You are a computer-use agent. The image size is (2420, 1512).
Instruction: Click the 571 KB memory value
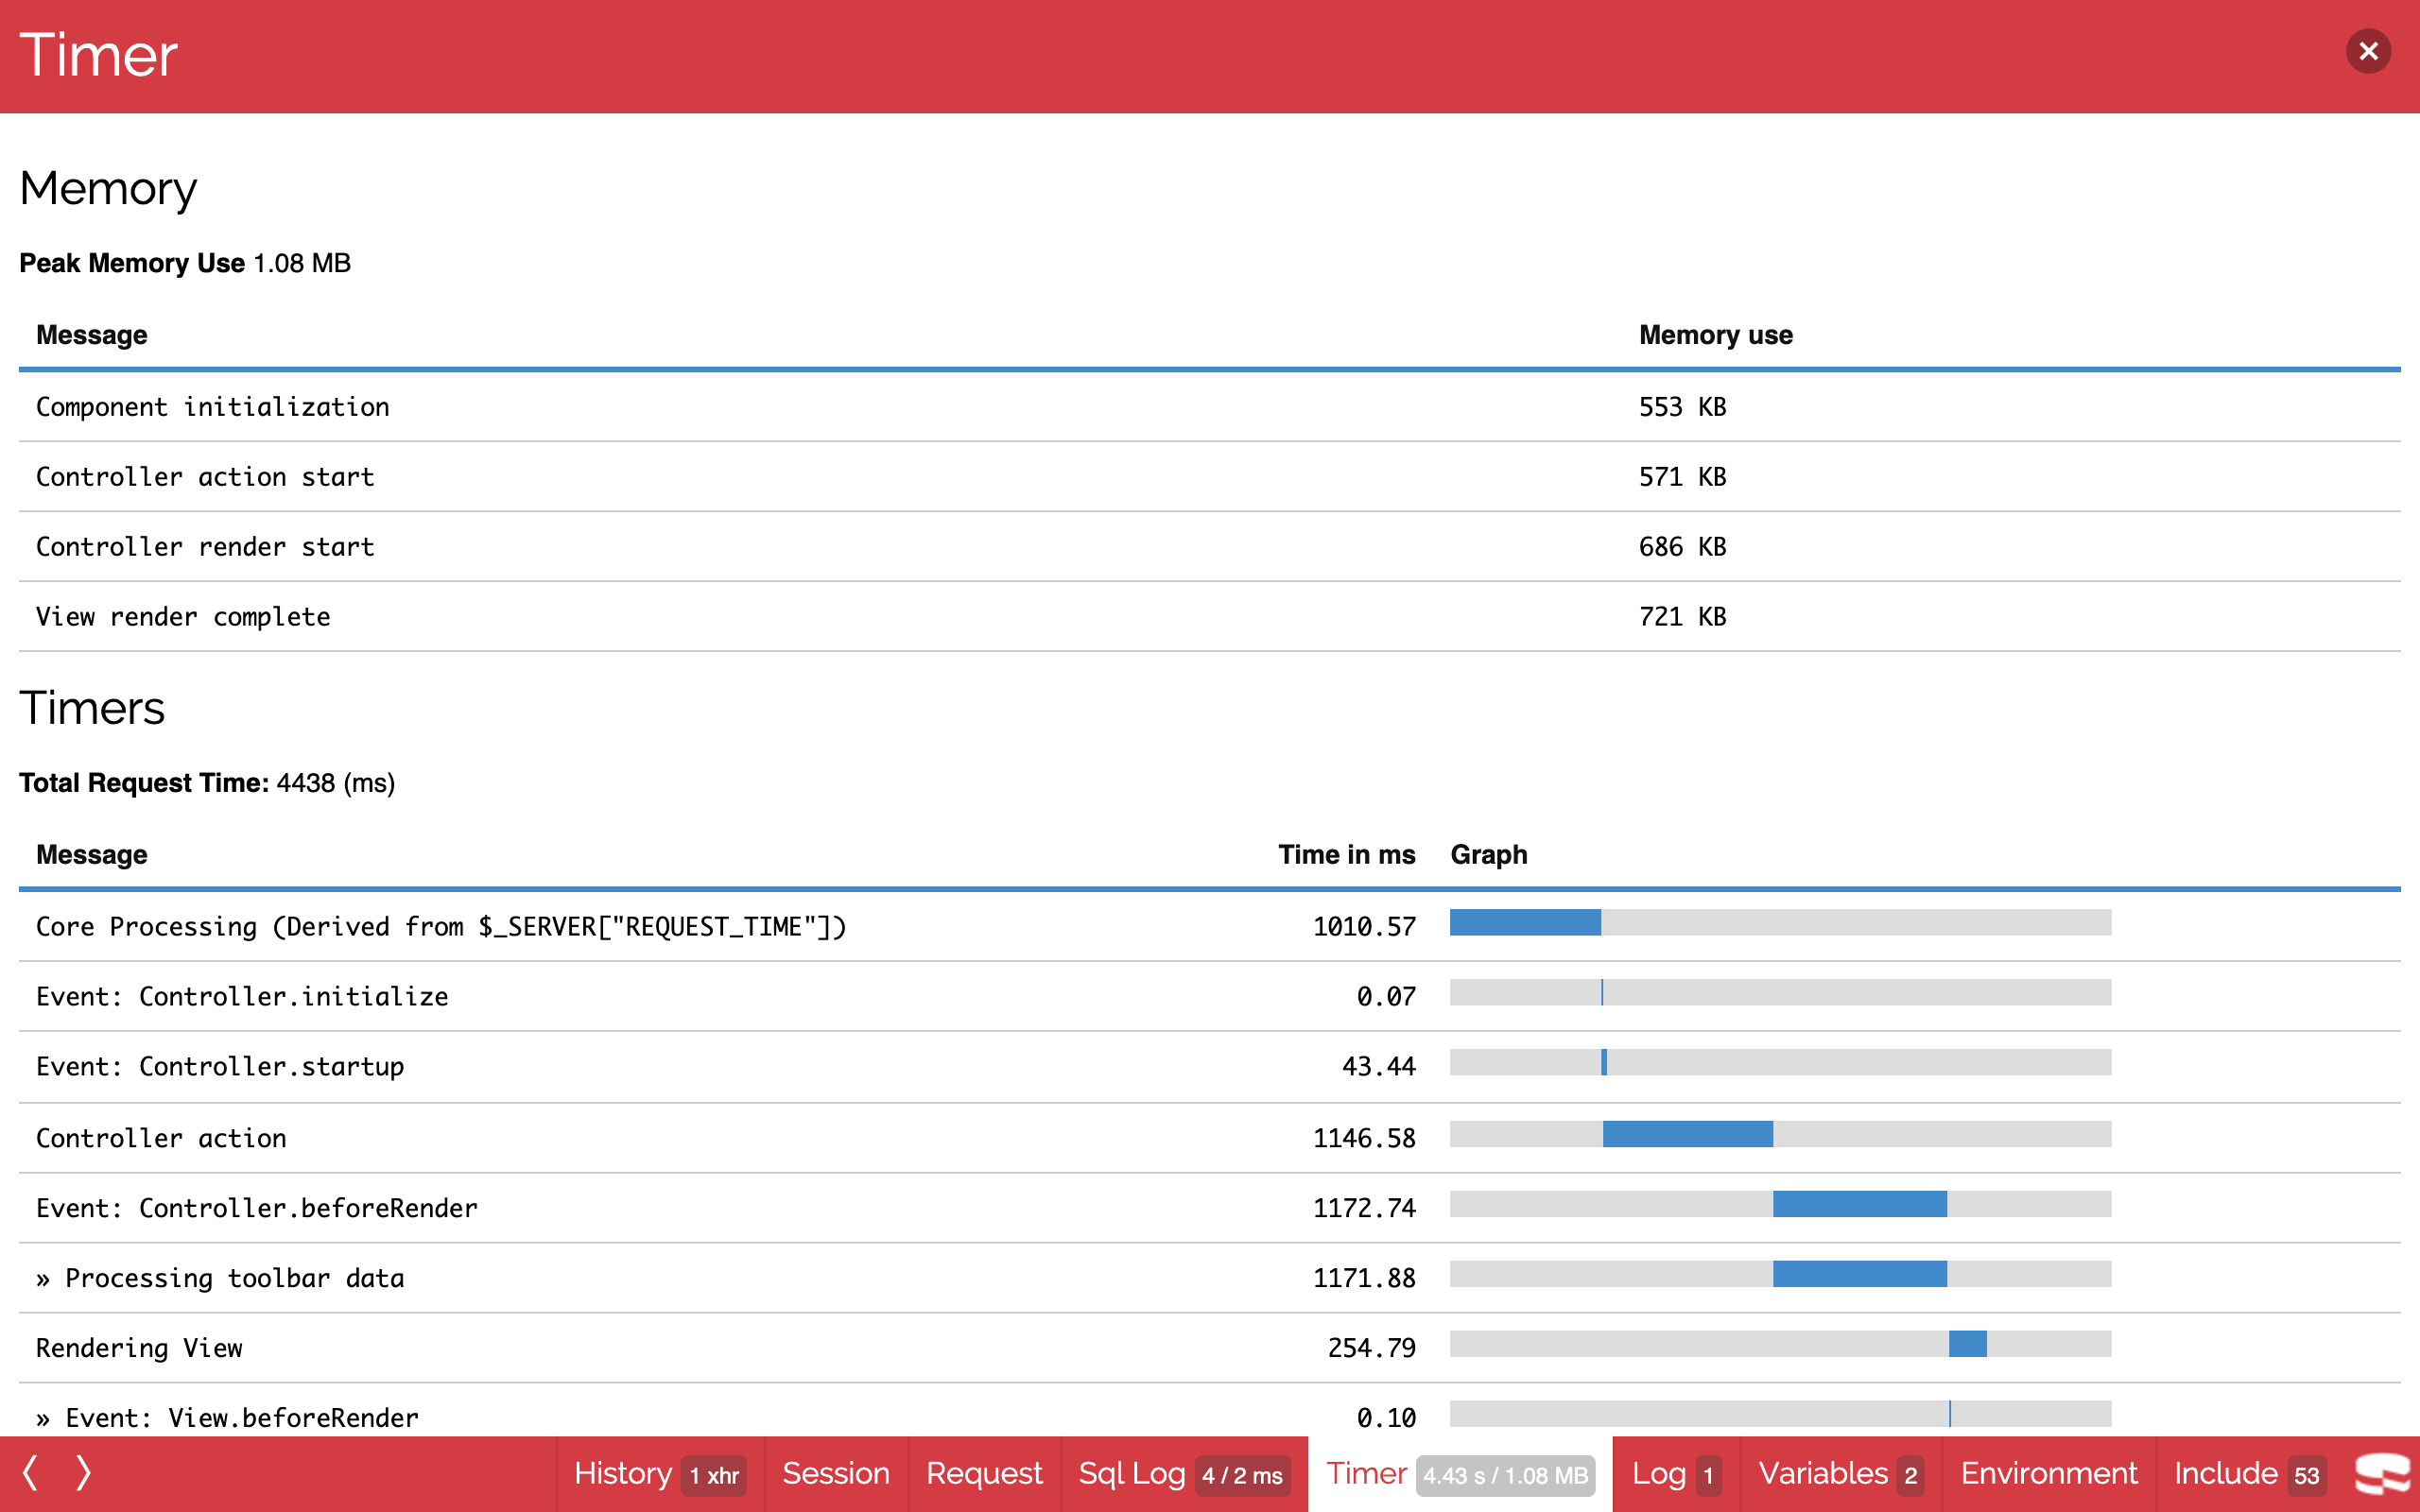coord(1683,477)
